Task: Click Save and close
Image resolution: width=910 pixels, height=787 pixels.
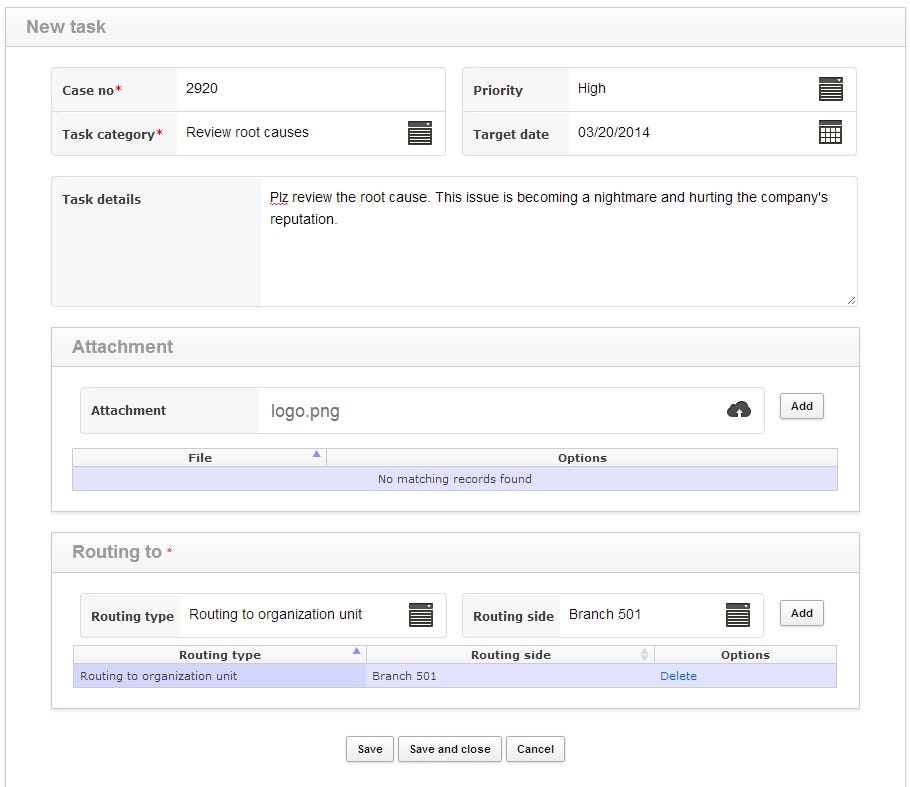Action: tap(449, 749)
